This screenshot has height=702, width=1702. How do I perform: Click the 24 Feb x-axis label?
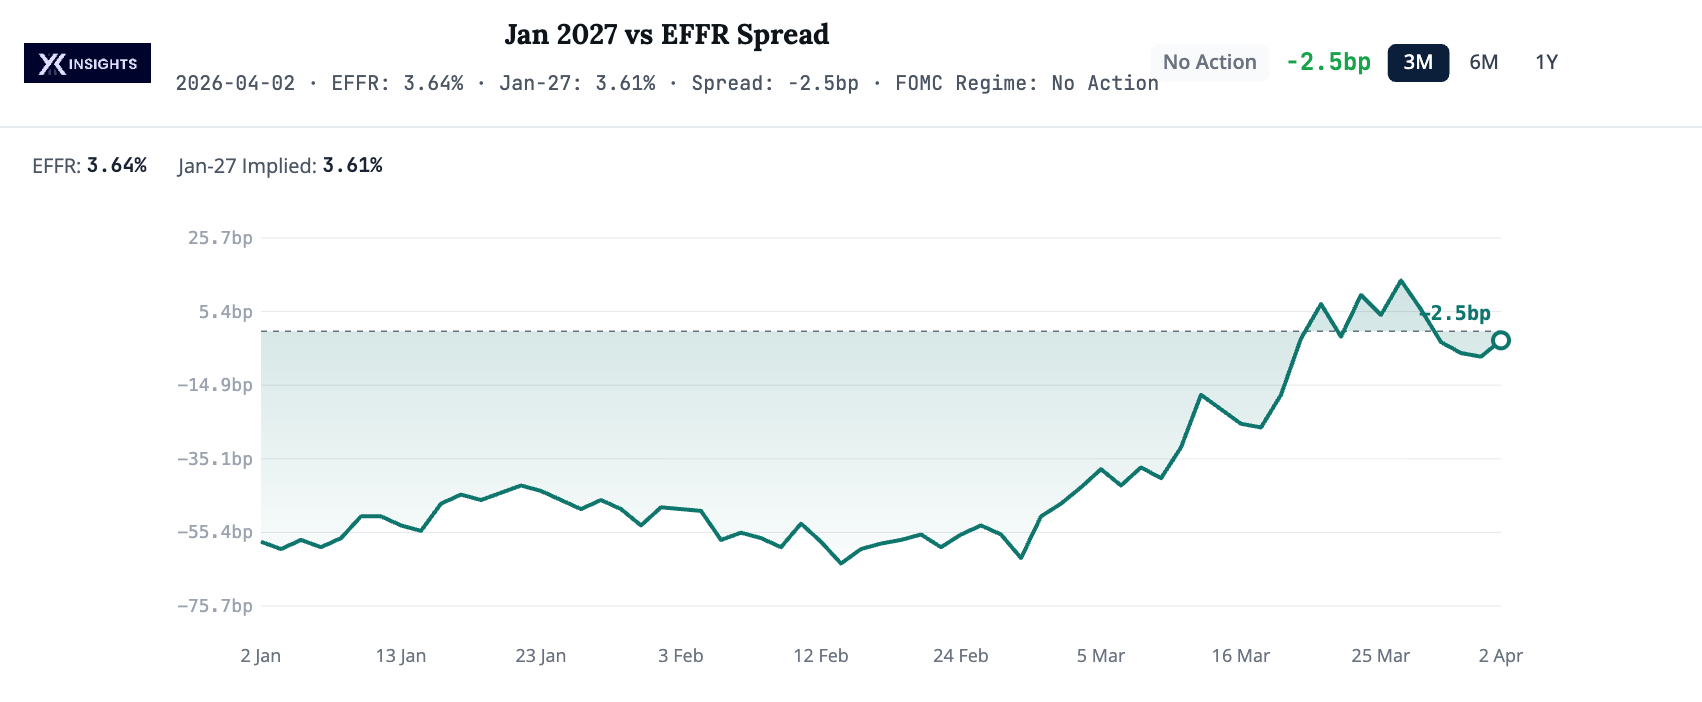(x=960, y=656)
